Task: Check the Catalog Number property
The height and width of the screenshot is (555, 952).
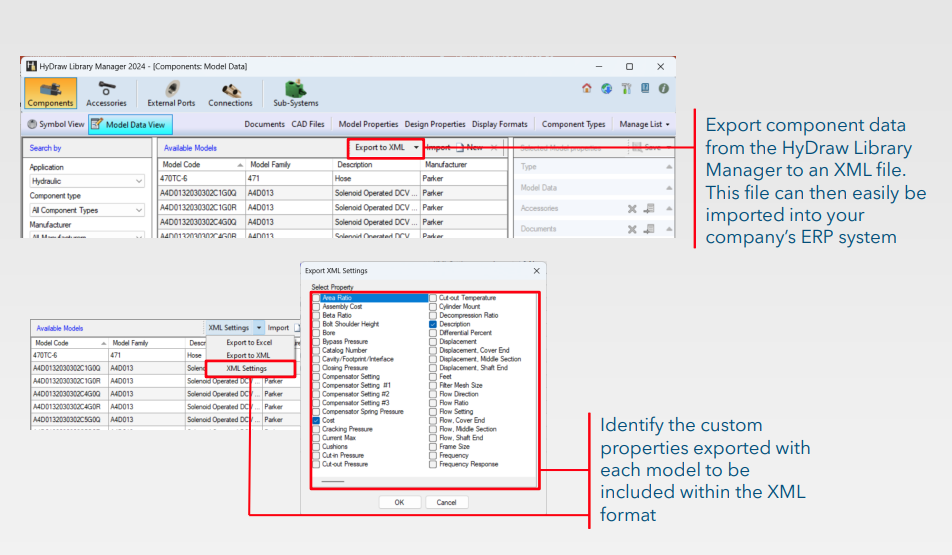Action: pyautogui.click(x=316, y=350)
